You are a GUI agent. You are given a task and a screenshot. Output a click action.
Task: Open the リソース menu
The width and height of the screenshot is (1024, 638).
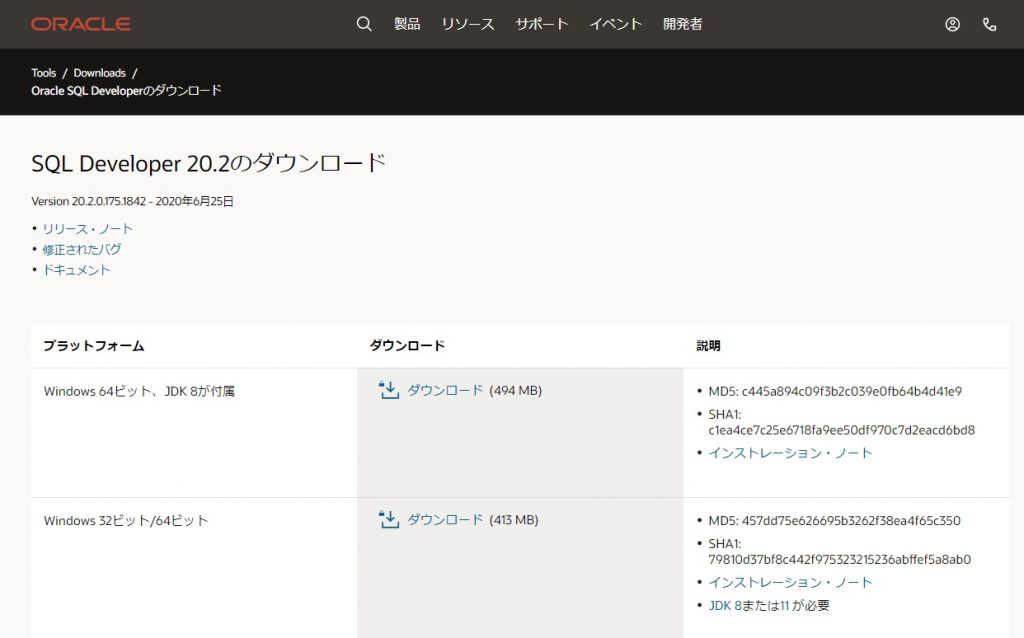(x=468, y=24)
